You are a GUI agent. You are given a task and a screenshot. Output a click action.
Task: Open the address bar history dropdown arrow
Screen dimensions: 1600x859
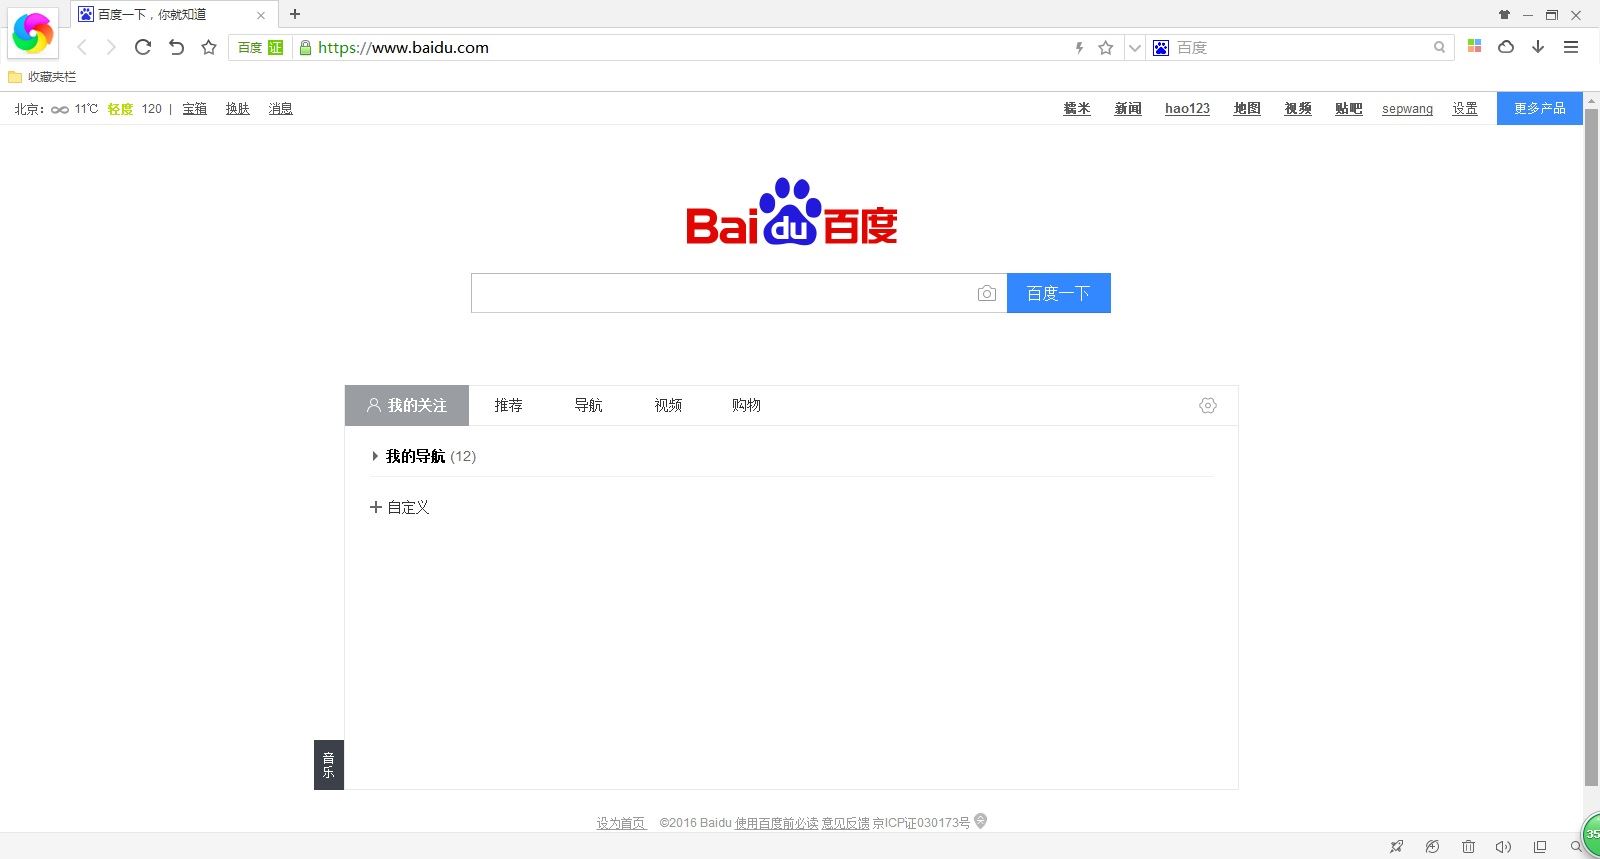pos(1134,47)
